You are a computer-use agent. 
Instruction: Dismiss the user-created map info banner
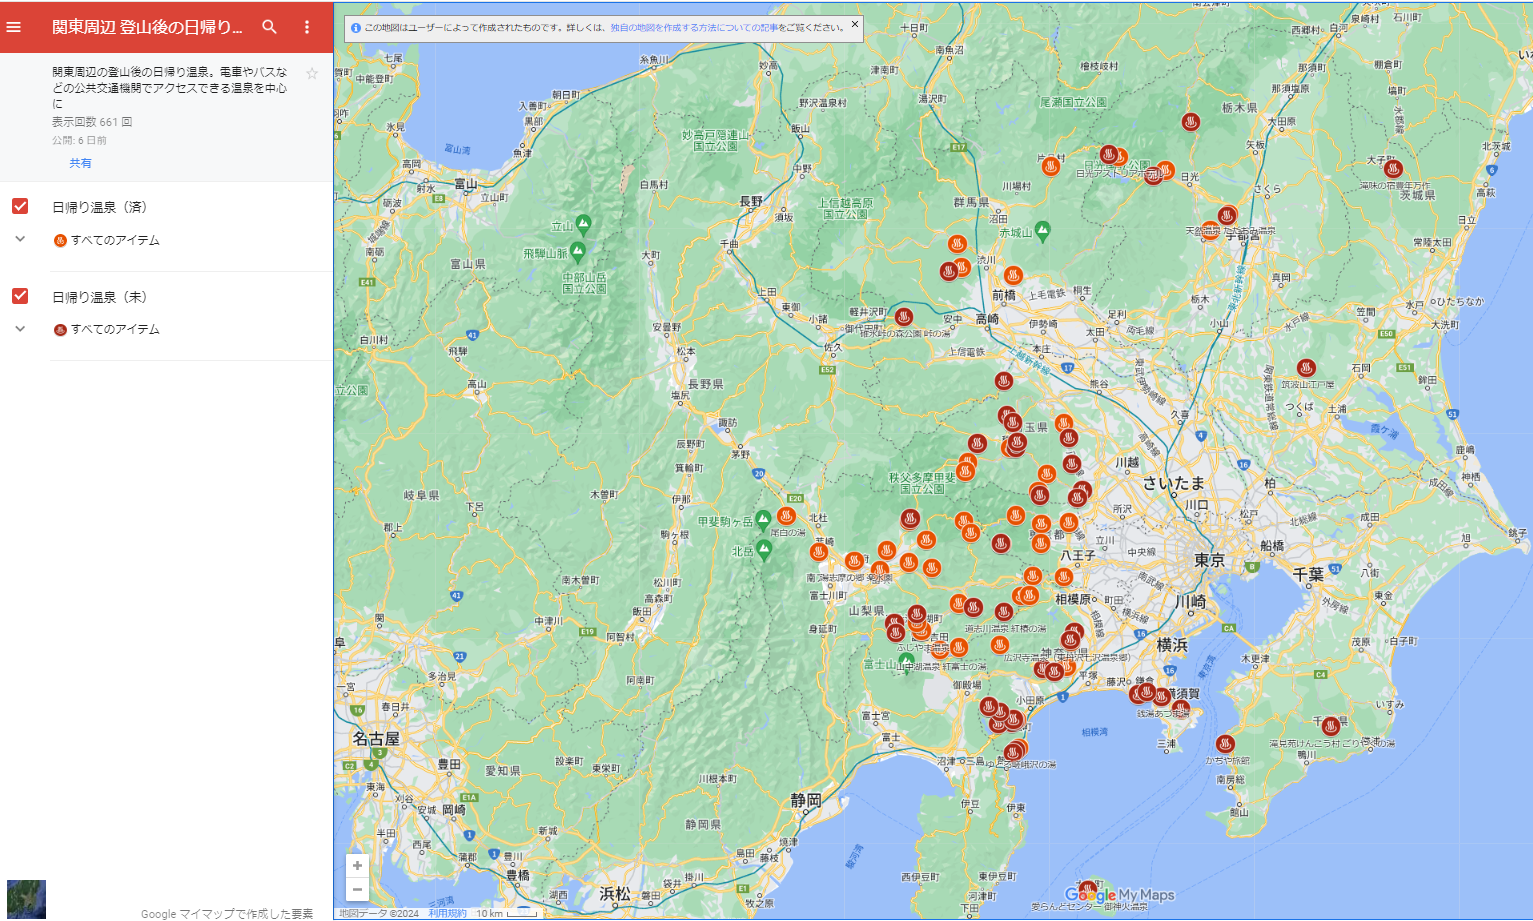tap(855, 24)
